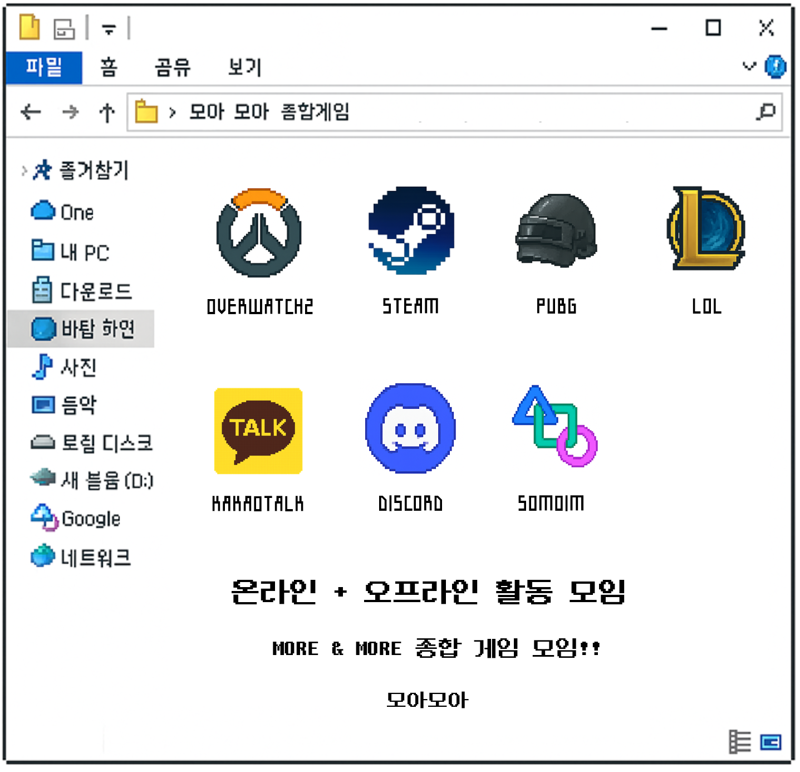Open the LOL icon

pos(706,229)
